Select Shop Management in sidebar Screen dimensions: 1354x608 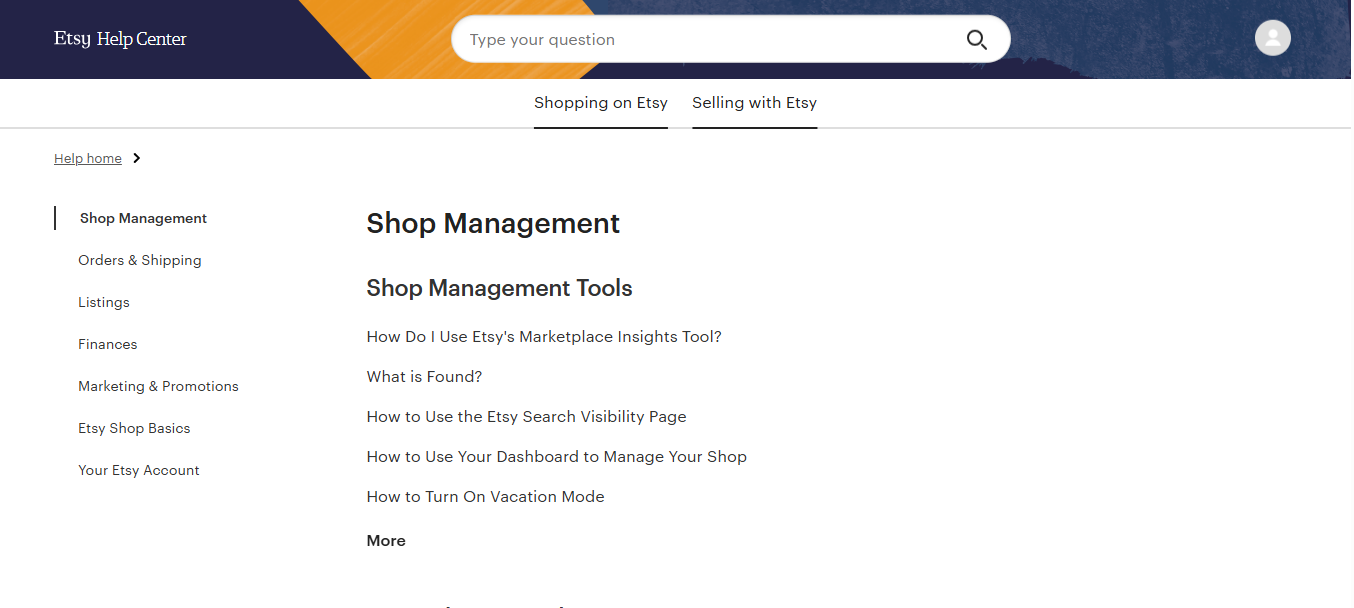143,218
